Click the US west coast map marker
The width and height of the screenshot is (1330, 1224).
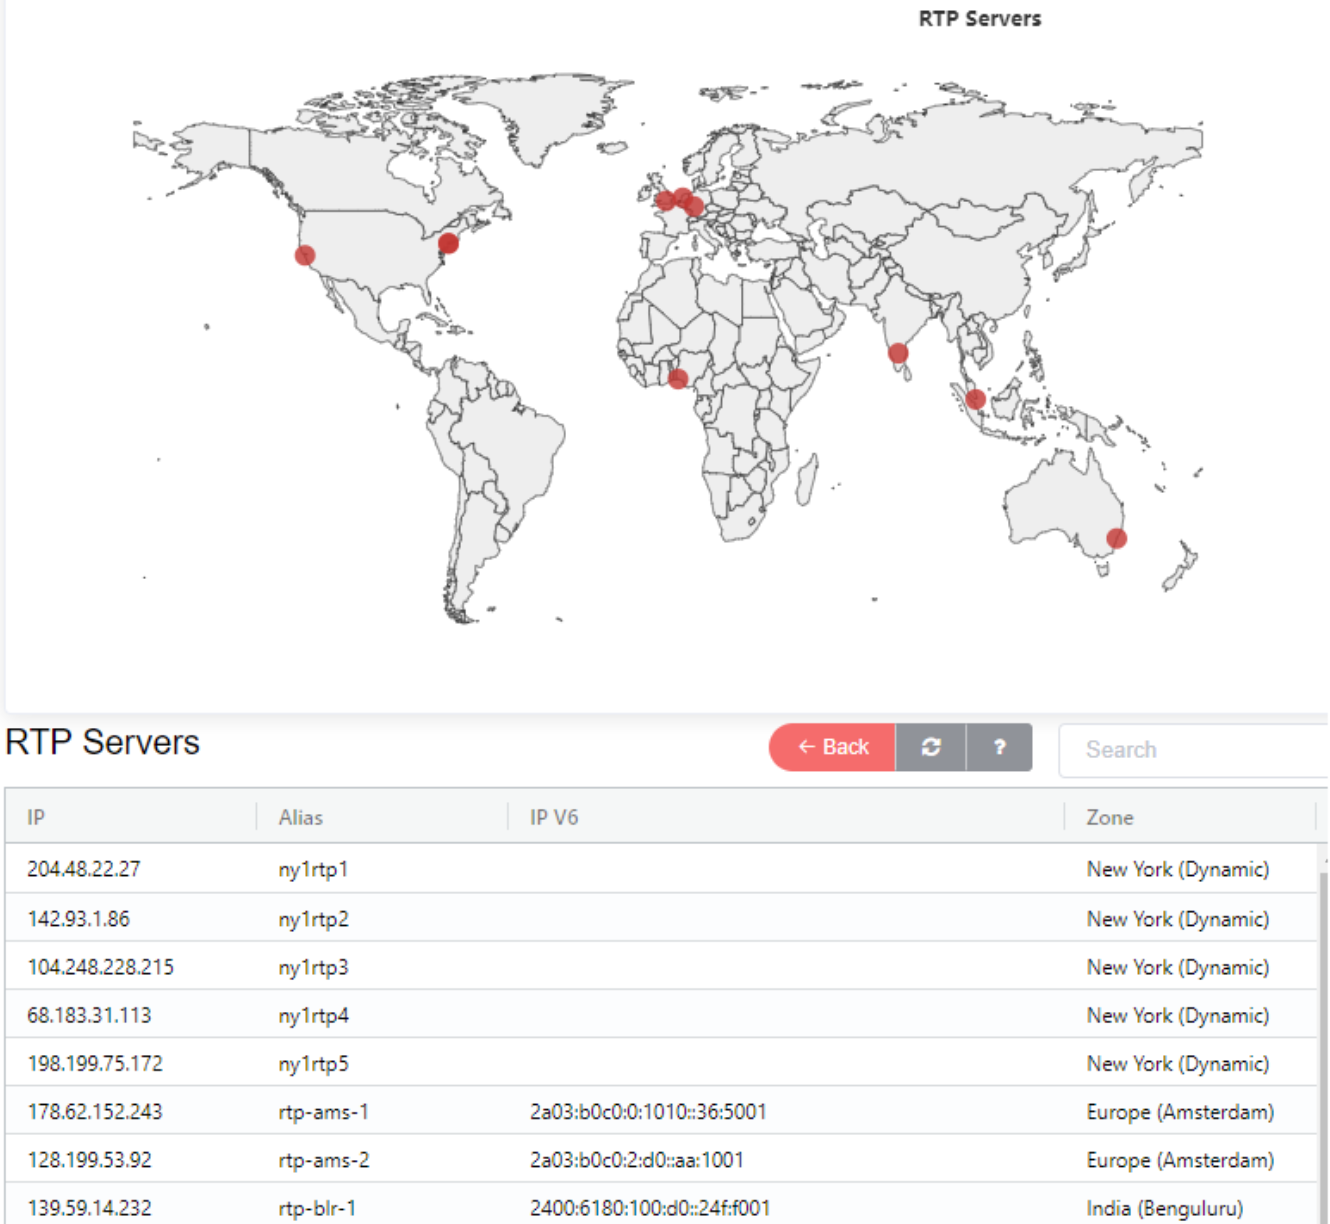(305, 255)
